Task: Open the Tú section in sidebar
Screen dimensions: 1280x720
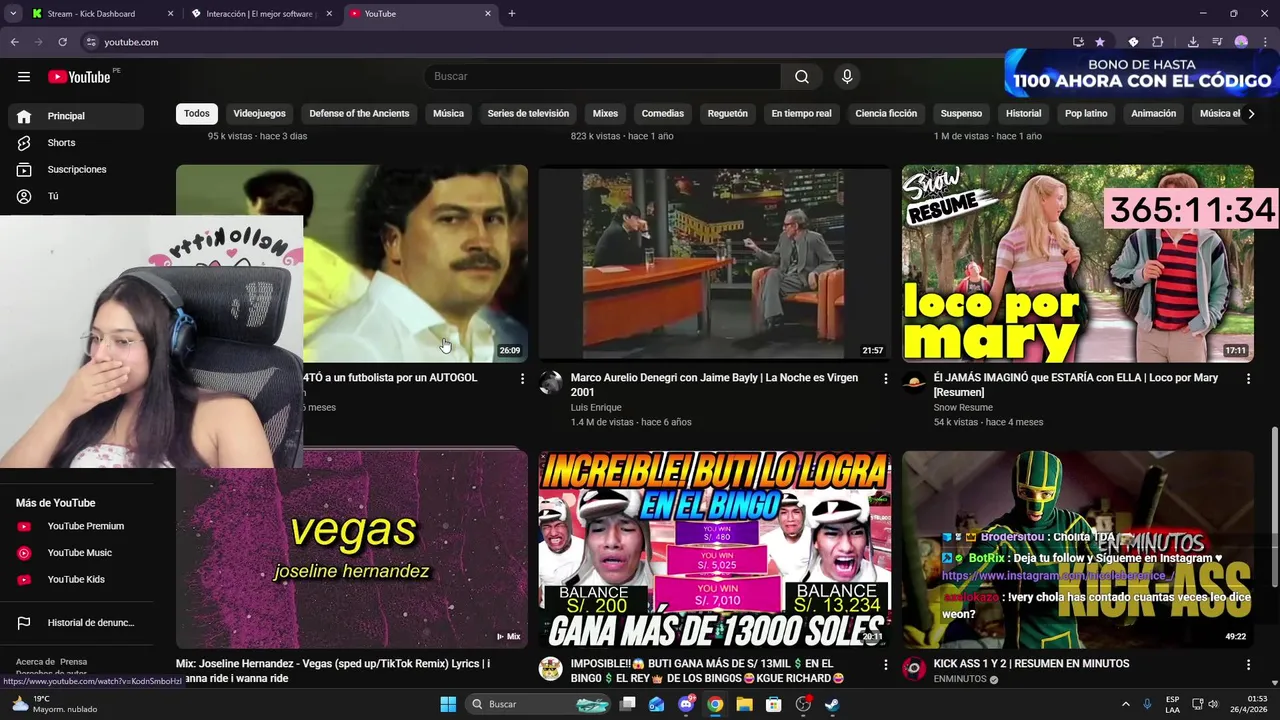Action: pos(76,196)
